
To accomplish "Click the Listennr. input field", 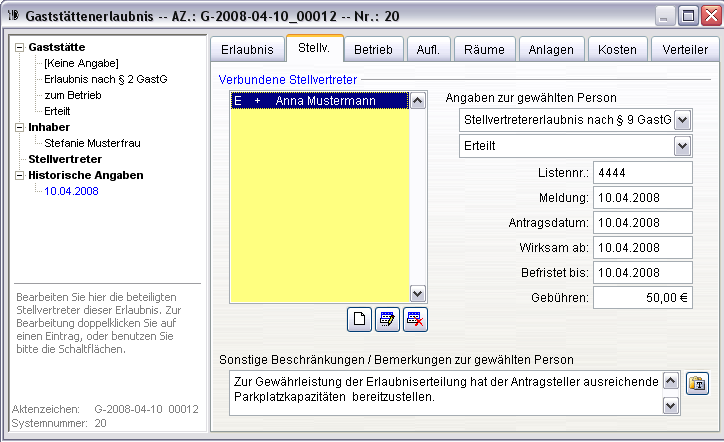I will (642, 172).
